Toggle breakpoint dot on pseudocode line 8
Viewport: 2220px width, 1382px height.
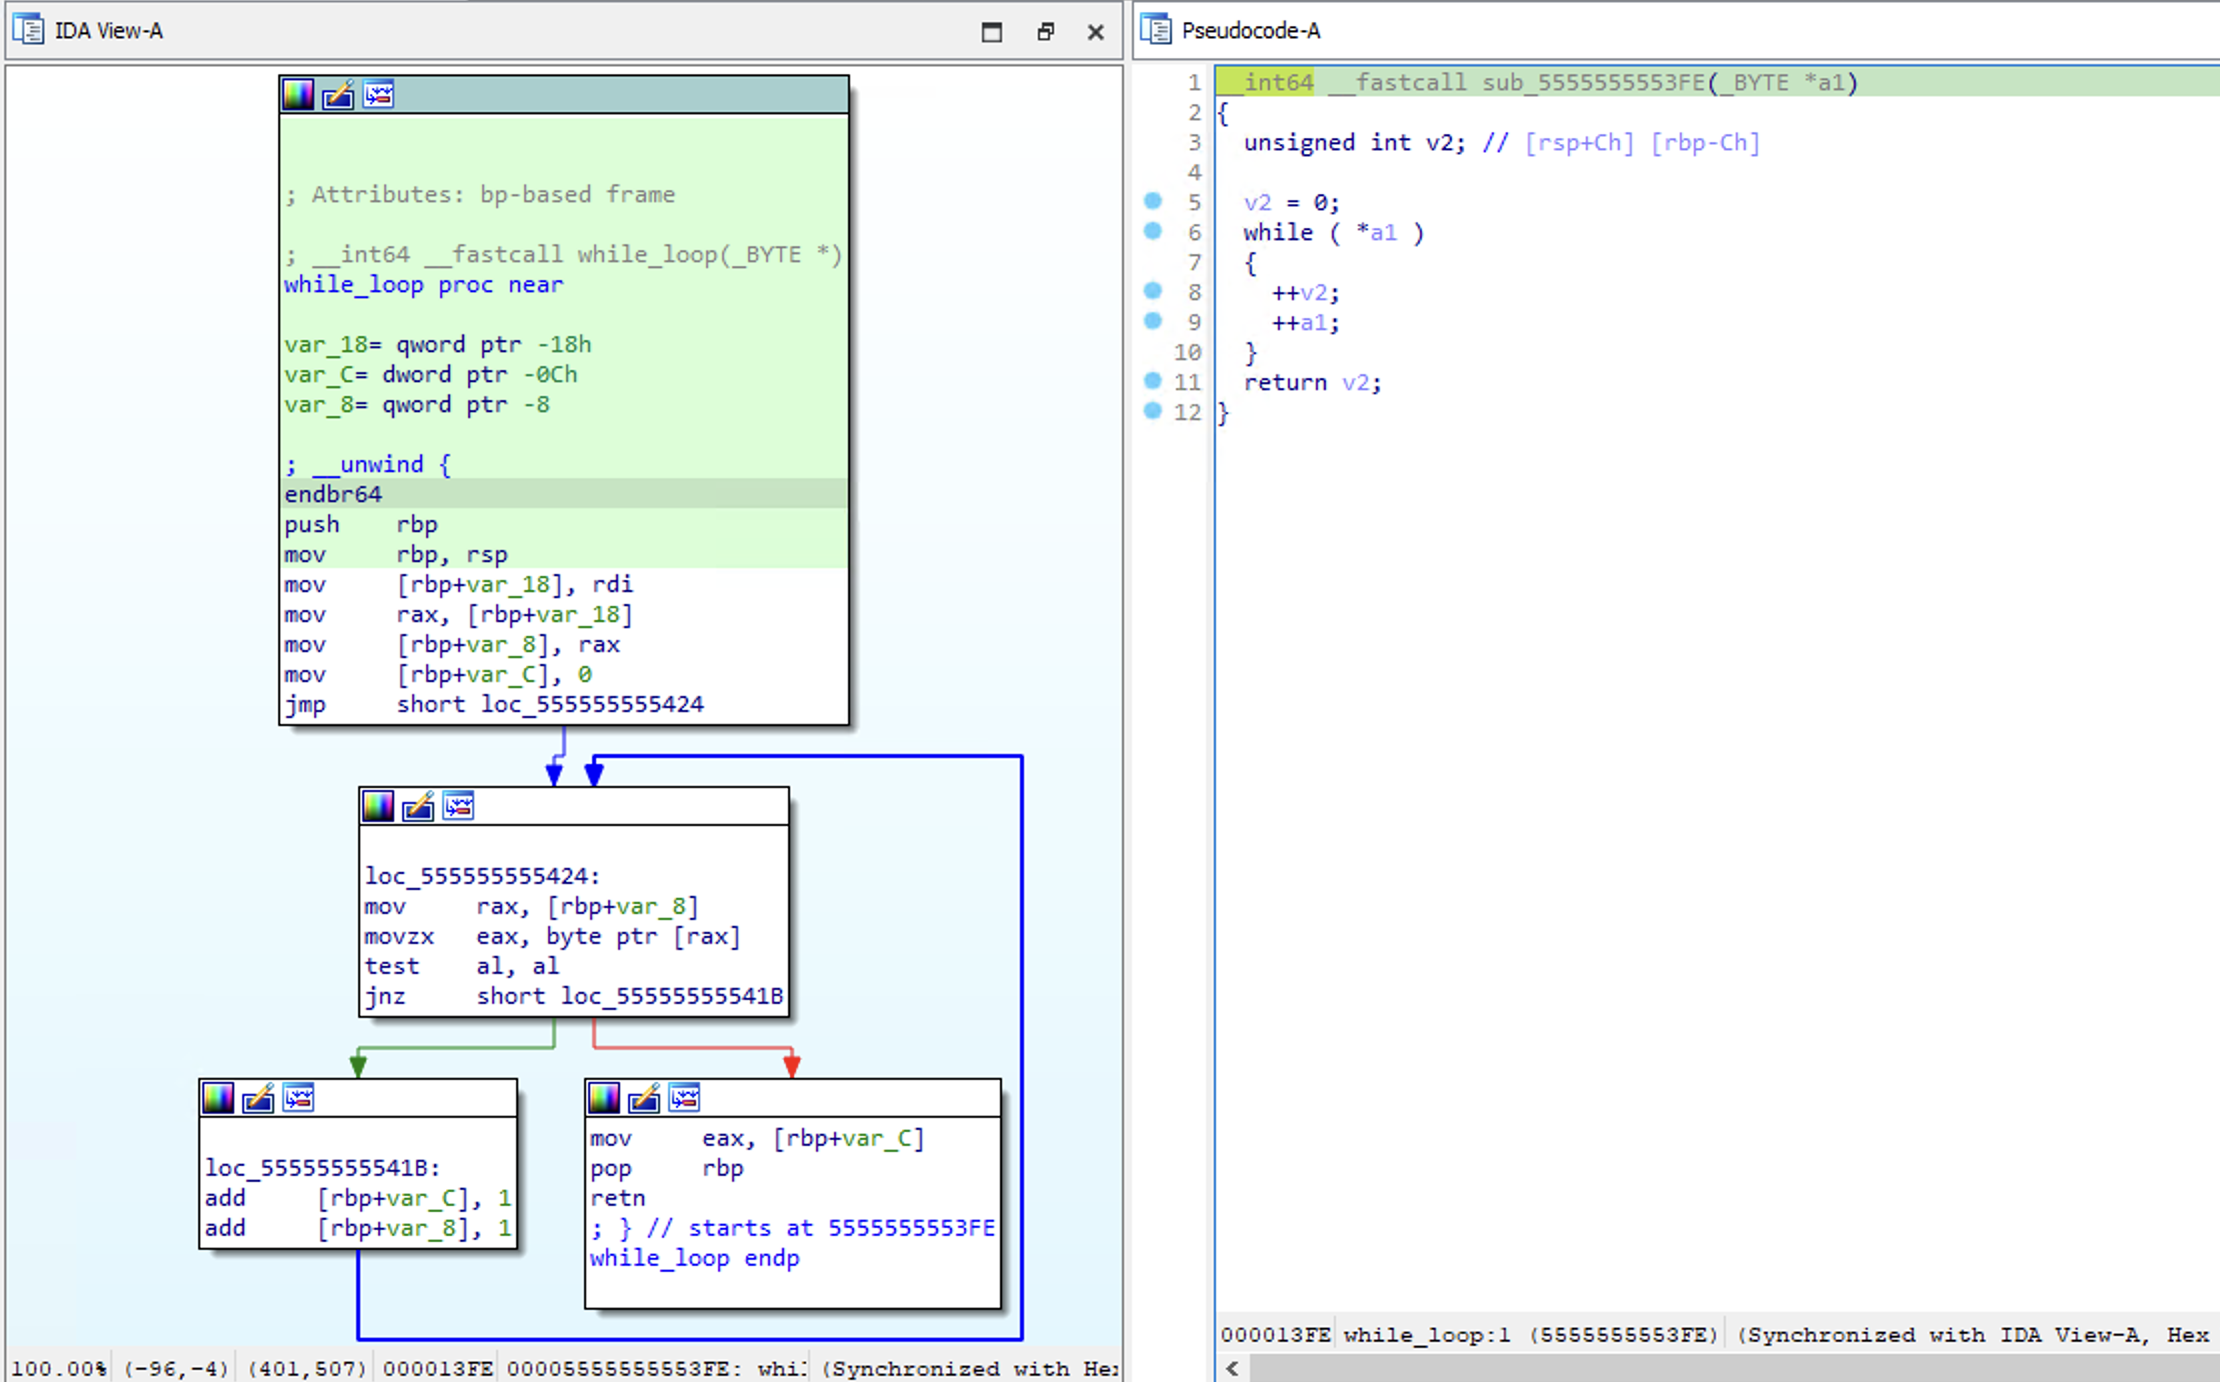(1153, 291)
